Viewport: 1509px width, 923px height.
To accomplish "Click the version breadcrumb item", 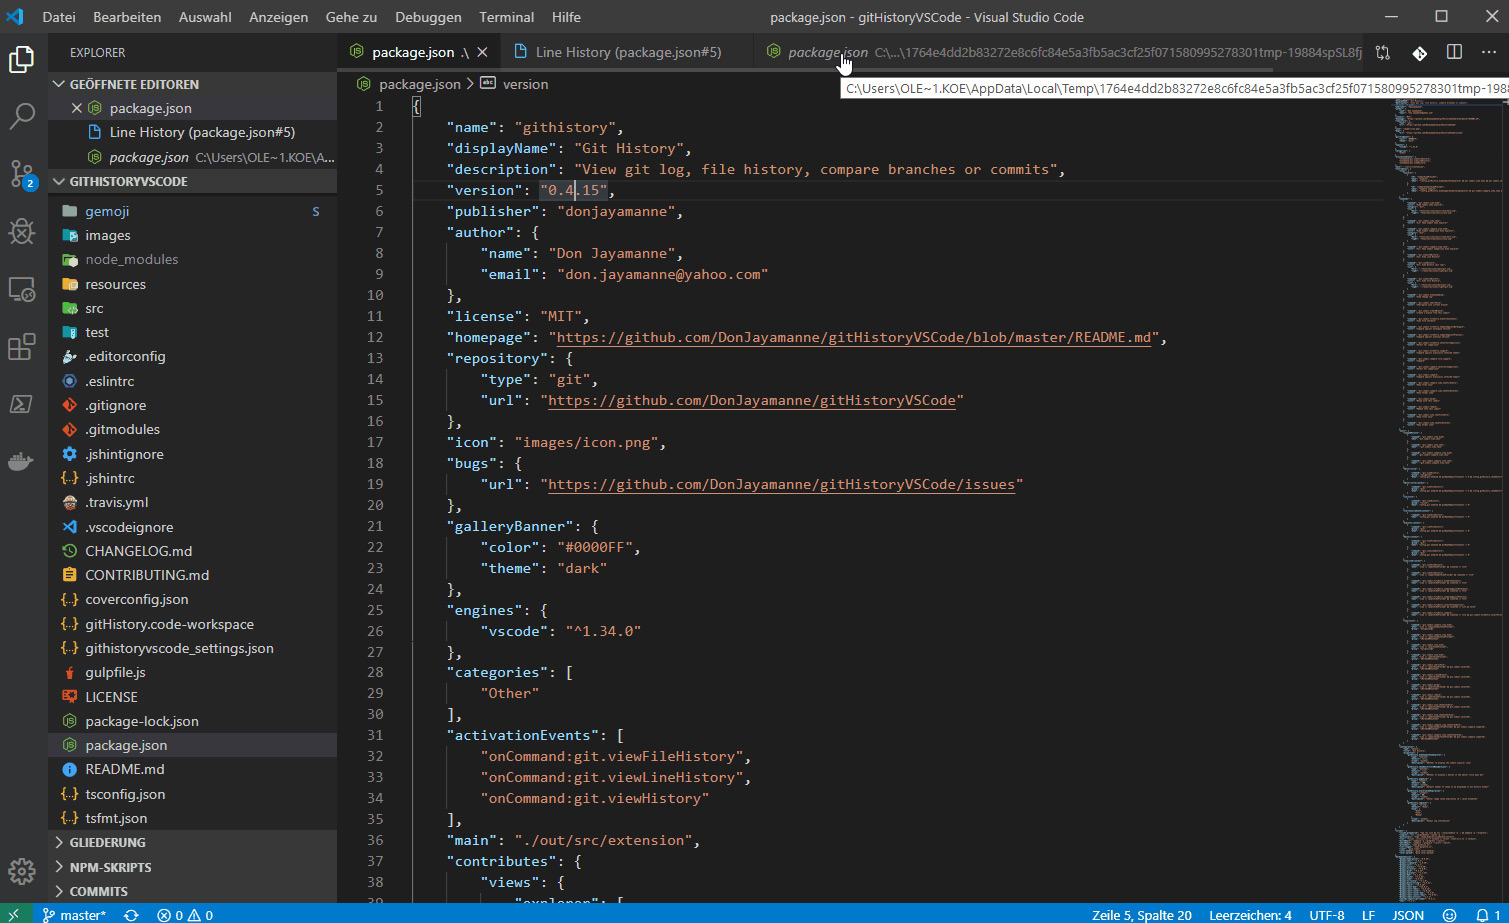I will [514, 84].
